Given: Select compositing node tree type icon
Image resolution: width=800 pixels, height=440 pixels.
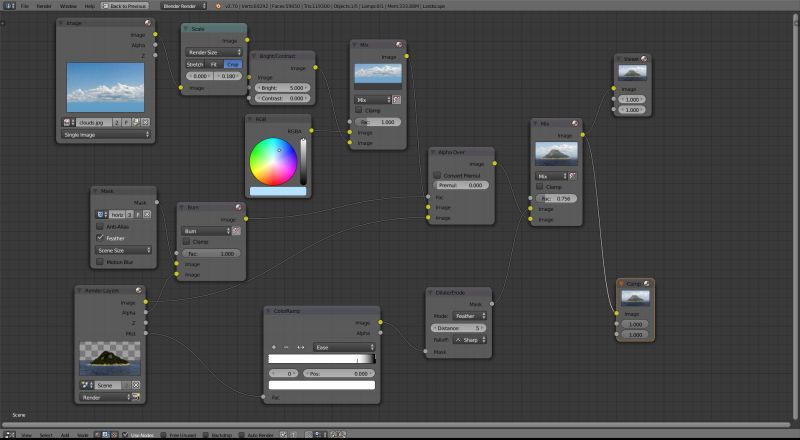Looking at the screenshot, I should click(106, 435).
